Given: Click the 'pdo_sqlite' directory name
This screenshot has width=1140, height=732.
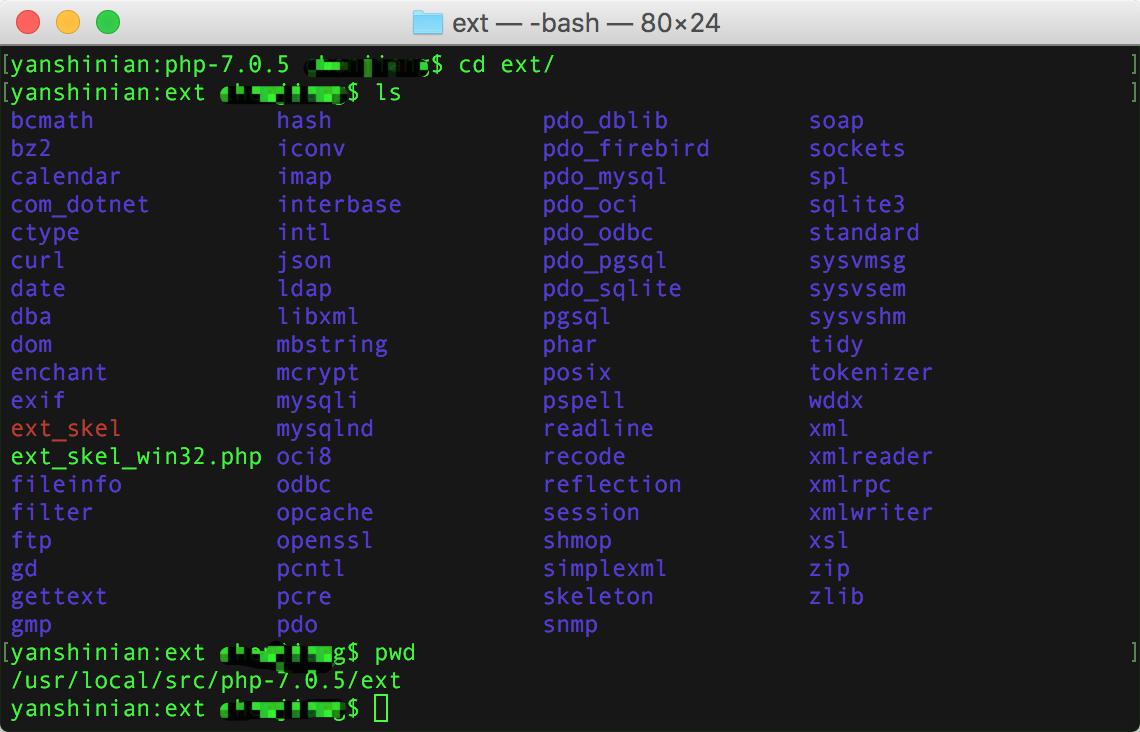Looking at the screenshot, I should (x=612, y=289).
